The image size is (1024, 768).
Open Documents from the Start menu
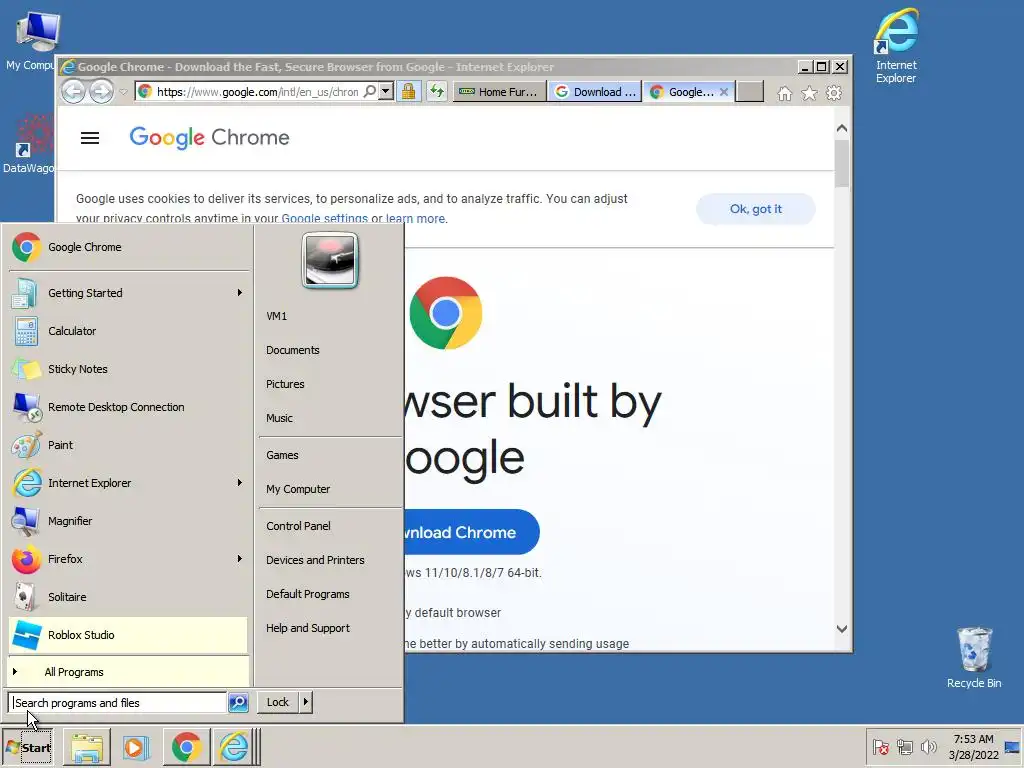(x=293, y=350)
